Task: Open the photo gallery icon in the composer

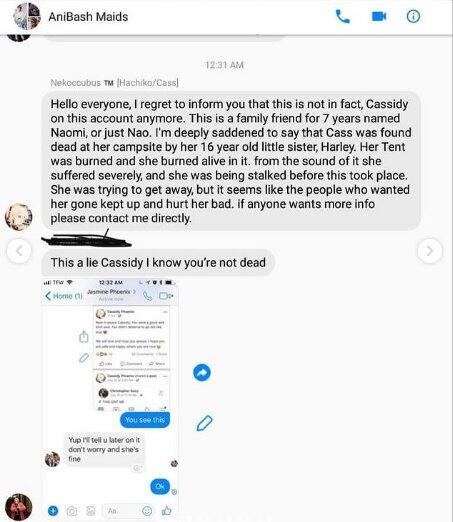Action: tap(90, 511)
